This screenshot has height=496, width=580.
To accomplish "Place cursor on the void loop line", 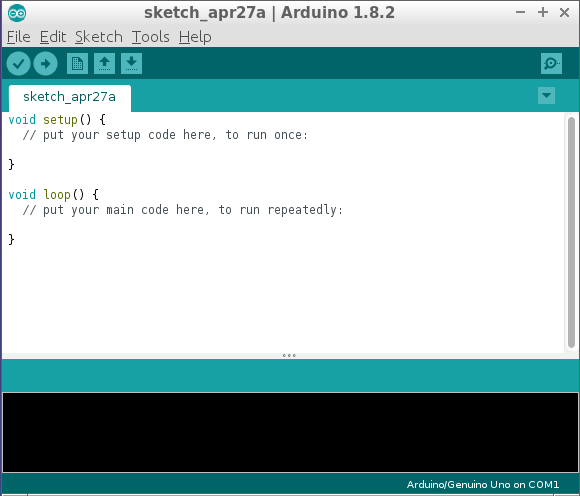I will point(54,195).
